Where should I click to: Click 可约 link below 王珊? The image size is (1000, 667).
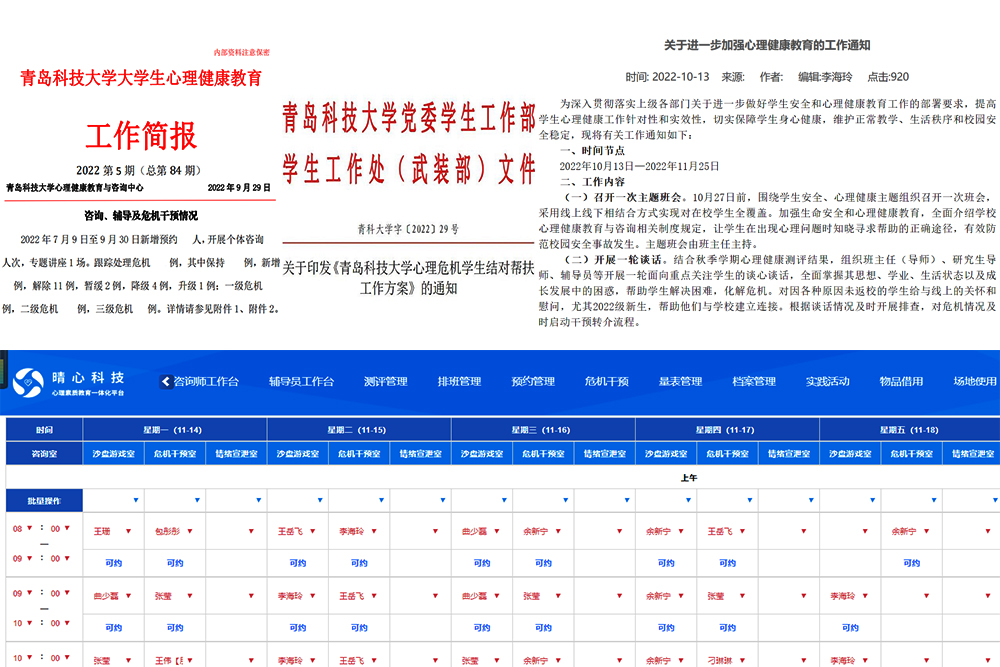(x=114, y=563)
